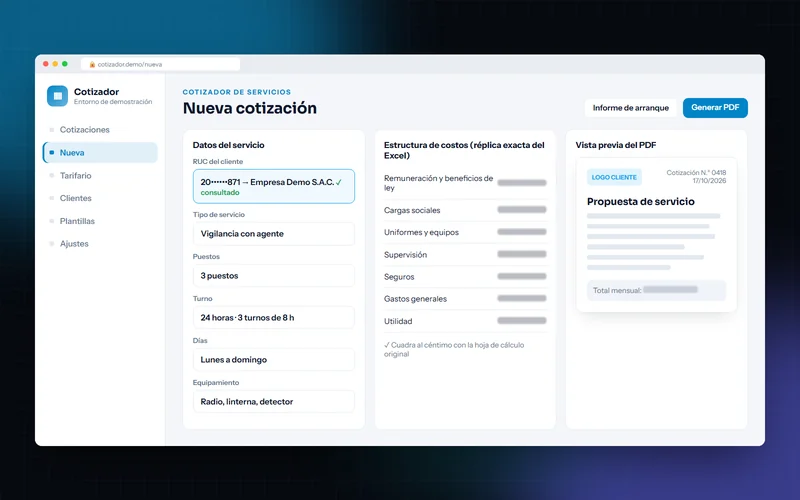Click the RUC del cliente field

(273, 186)
